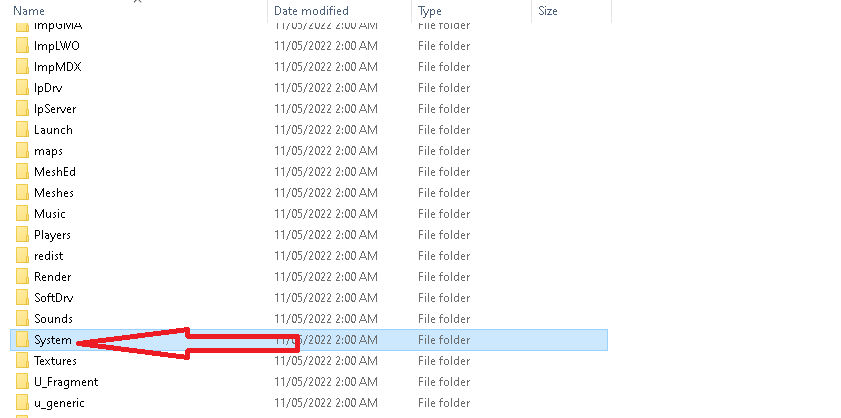This screenshot has height=418, width=841.
Task: Select the IpServer folder name
Action: coord(55,109)
